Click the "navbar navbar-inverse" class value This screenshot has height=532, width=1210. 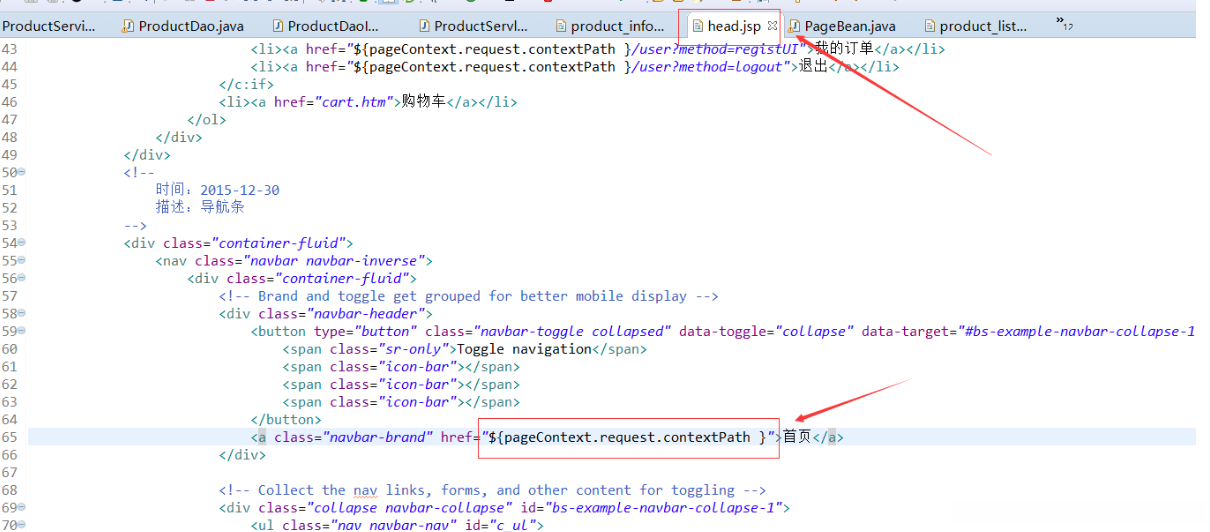point(339,261)
